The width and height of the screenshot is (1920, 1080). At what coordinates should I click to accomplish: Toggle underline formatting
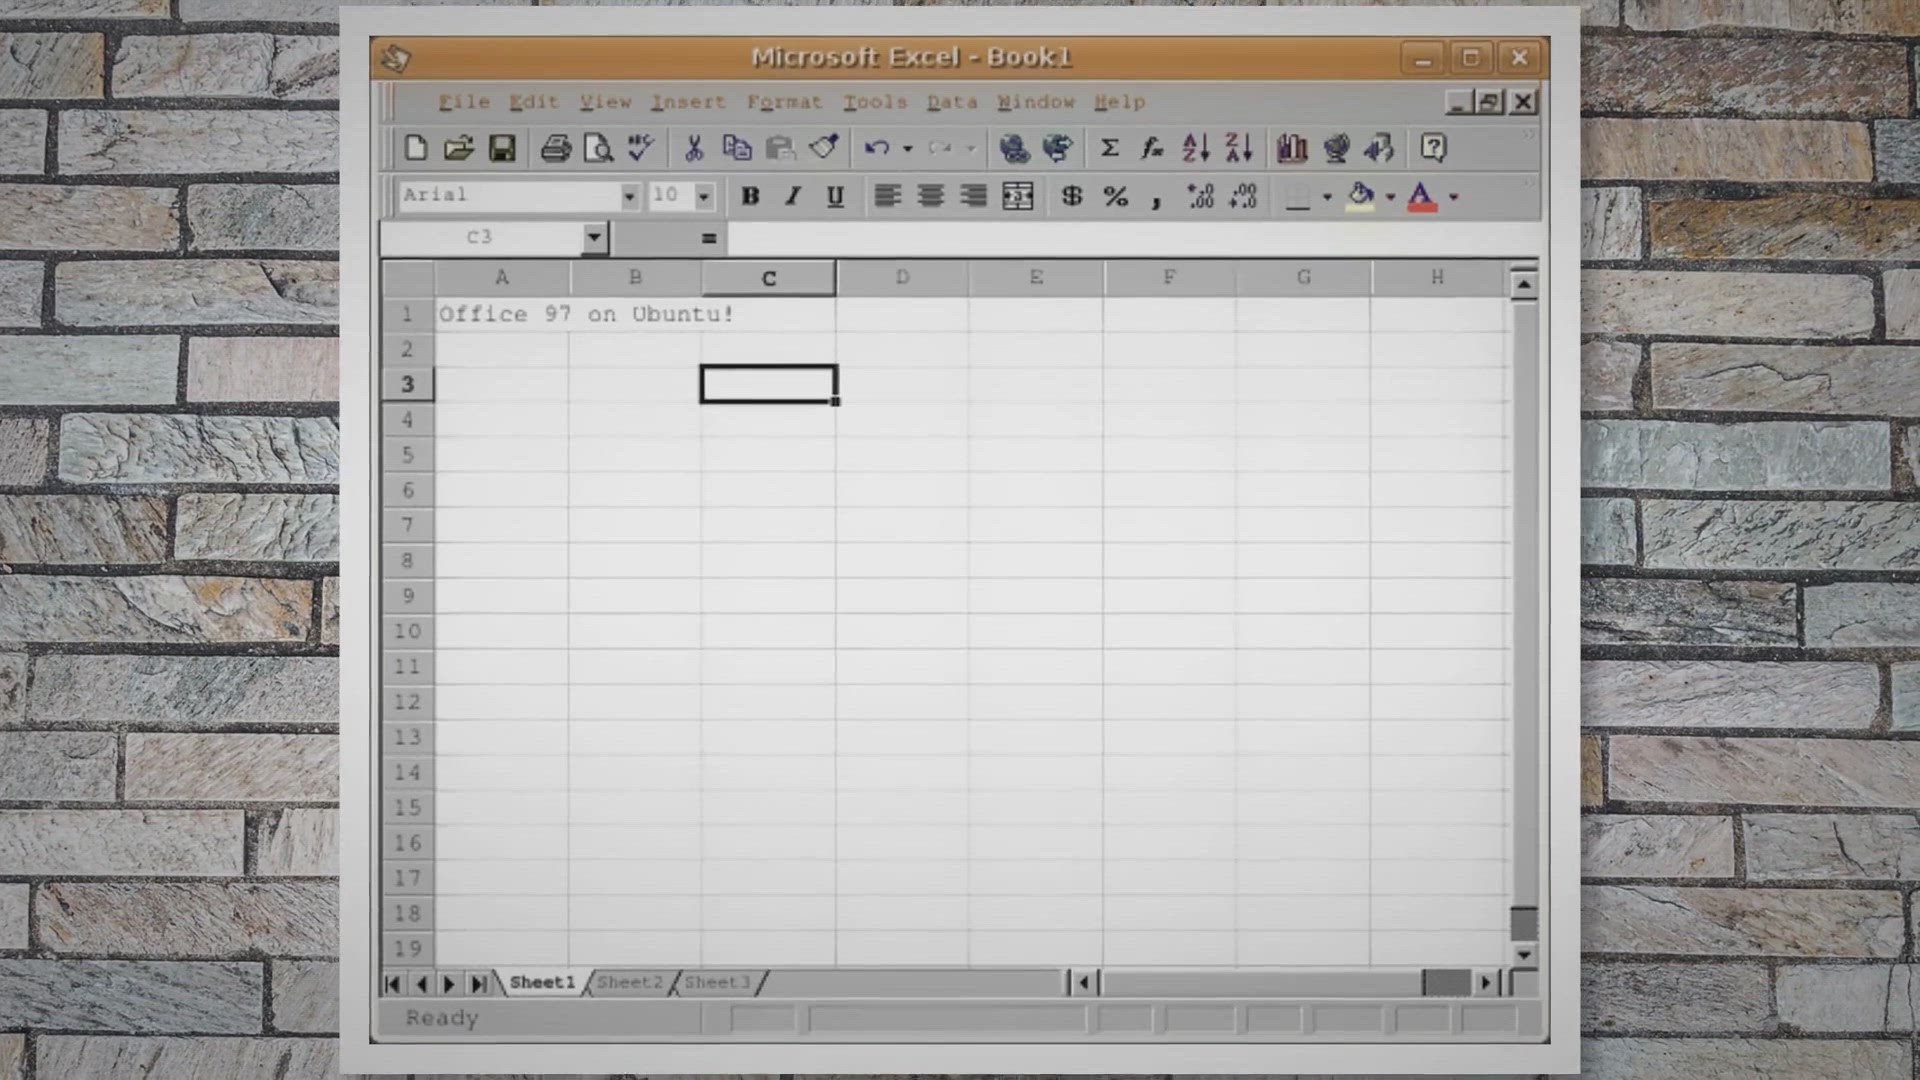836,196
